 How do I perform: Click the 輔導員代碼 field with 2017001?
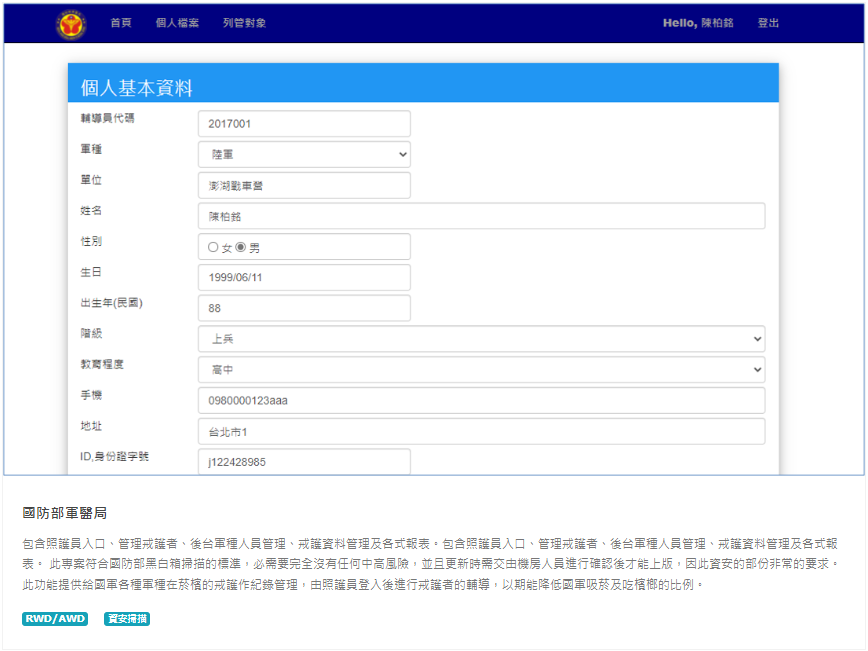pyautogui.click(x=304, y=124)
